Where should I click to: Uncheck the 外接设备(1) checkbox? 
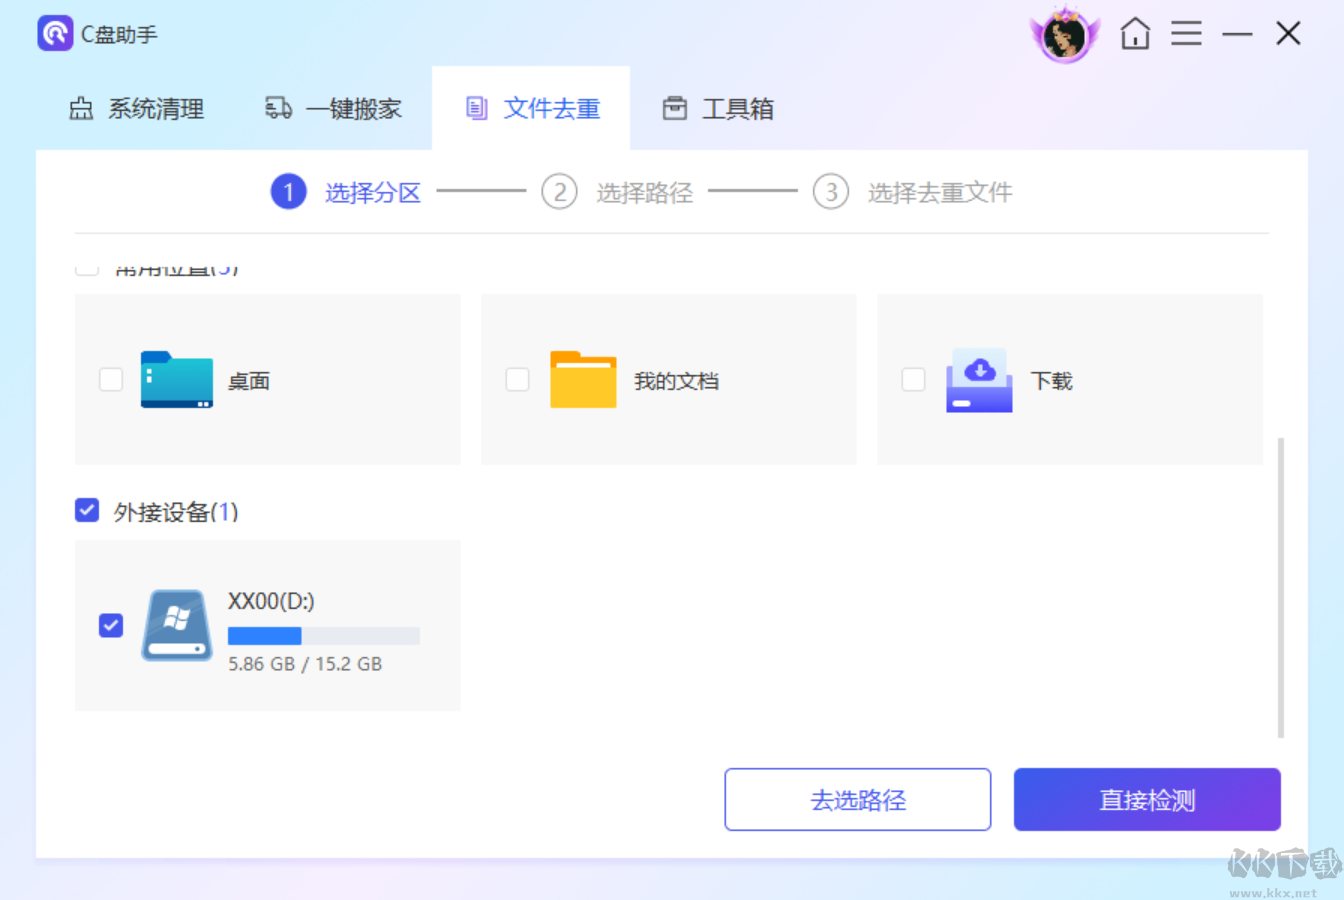87,511
